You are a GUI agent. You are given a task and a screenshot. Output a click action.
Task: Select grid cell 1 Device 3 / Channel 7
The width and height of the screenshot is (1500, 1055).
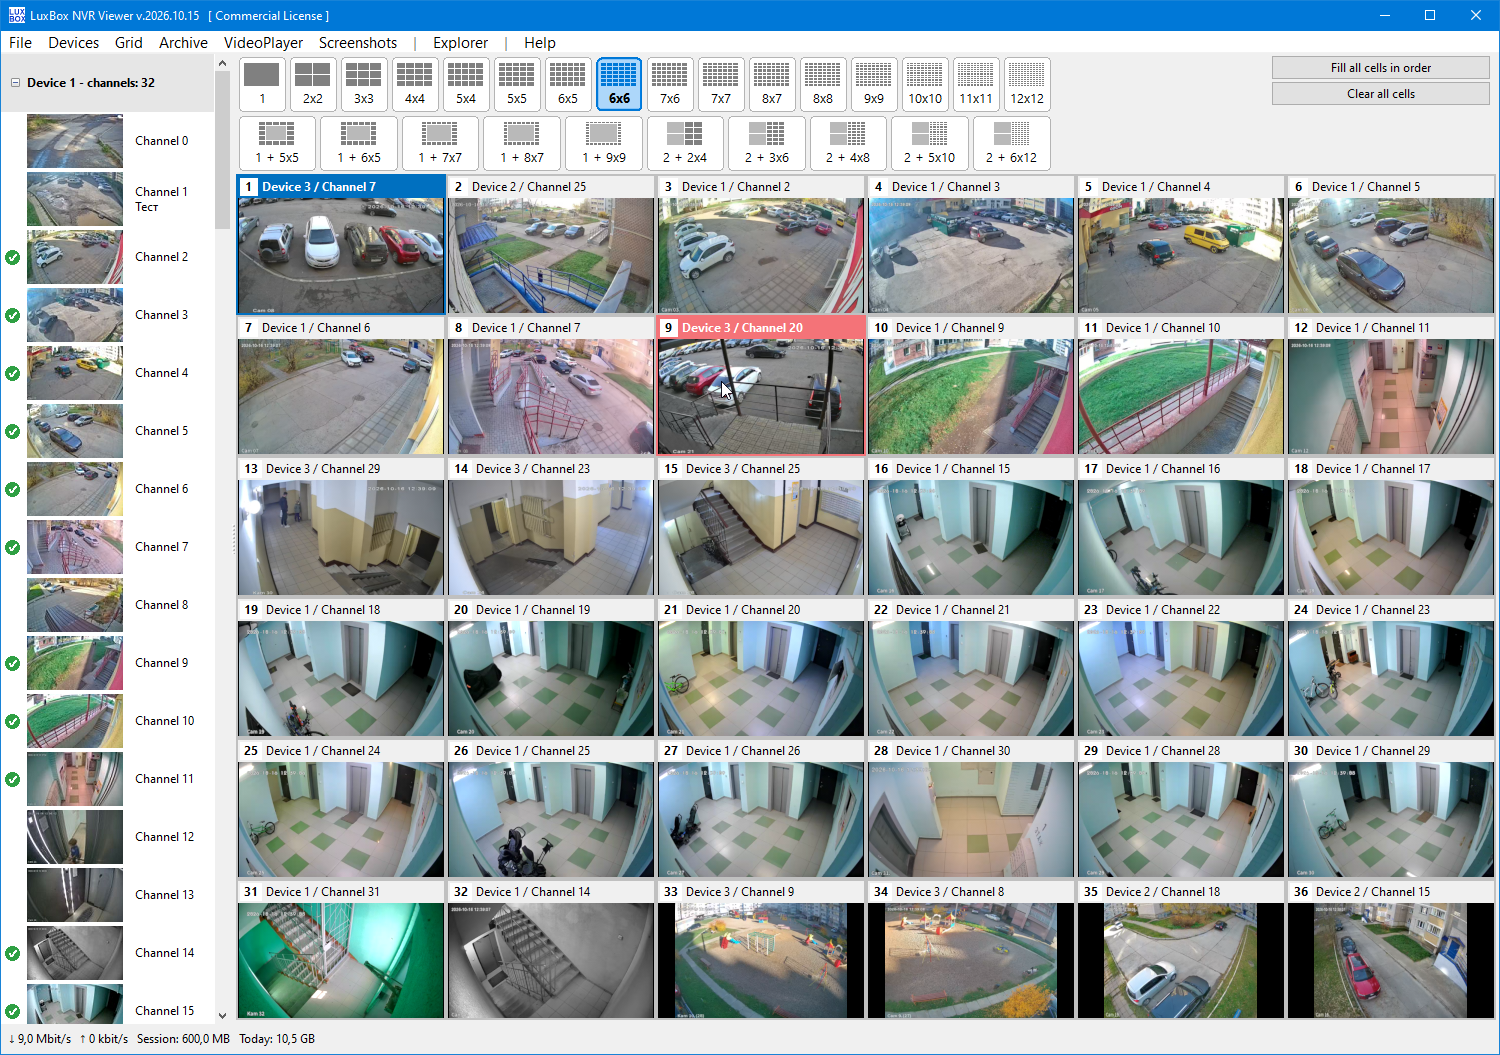[341, 245]
